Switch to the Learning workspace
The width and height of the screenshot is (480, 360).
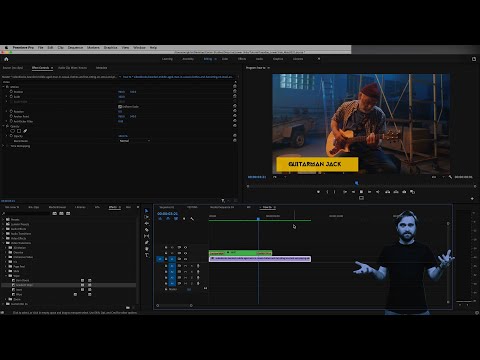(167, 59)
